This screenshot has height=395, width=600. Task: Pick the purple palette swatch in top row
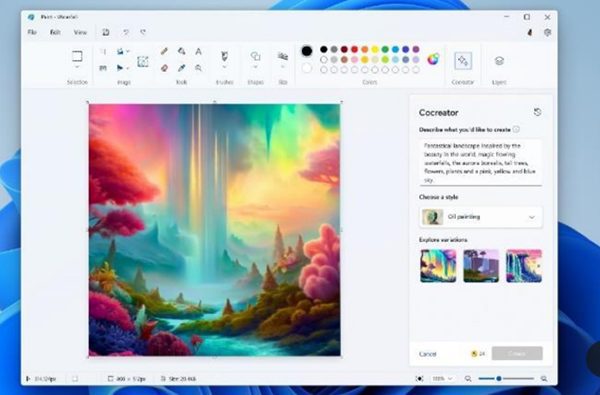pyautogui.click(x=416, y=49)
